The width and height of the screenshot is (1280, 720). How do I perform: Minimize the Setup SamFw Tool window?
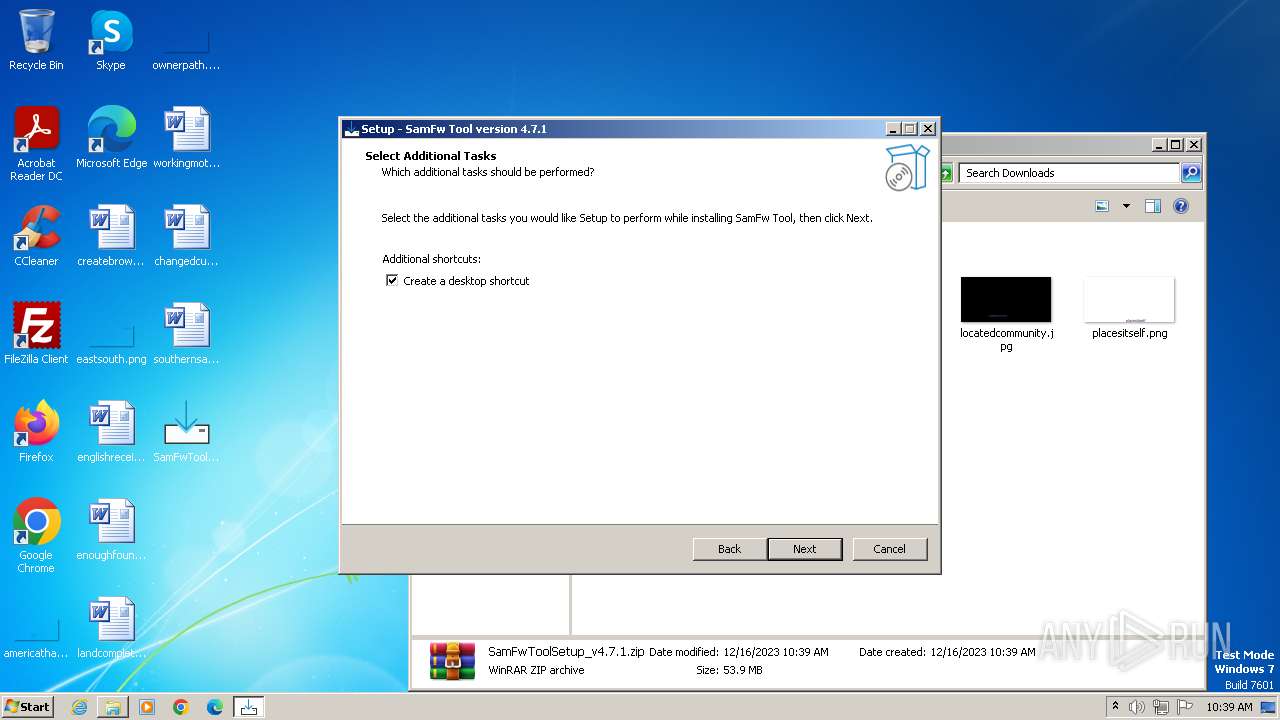893,129
